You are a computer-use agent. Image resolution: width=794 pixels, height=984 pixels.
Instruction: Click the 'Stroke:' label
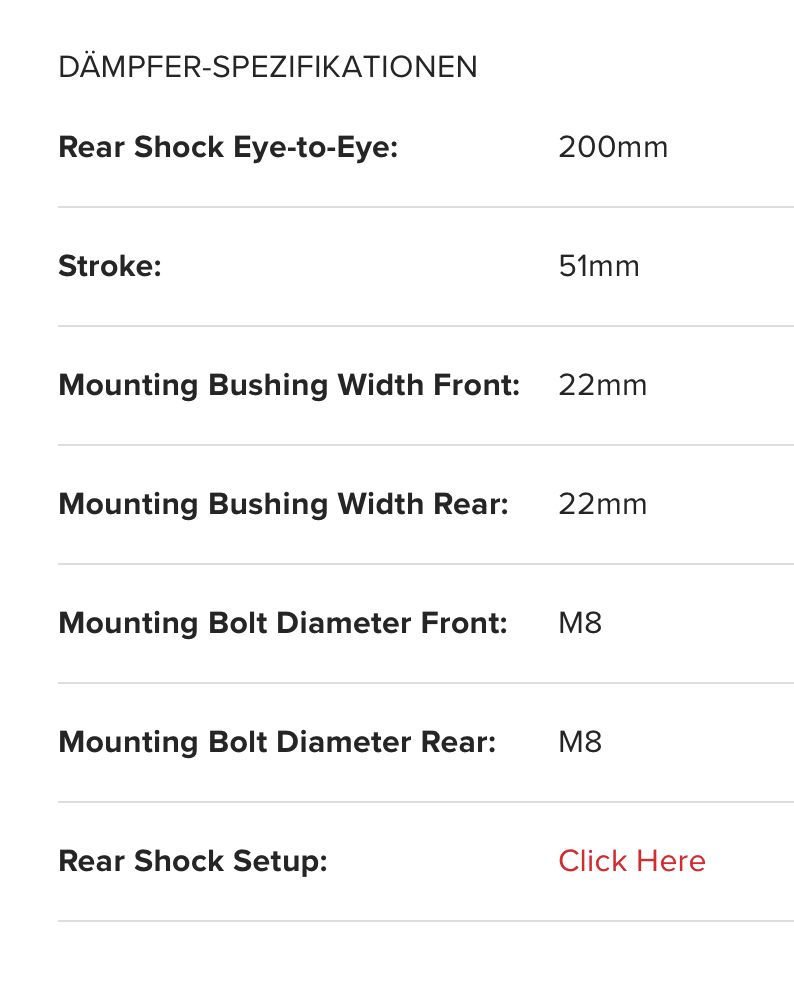[110, 267]
